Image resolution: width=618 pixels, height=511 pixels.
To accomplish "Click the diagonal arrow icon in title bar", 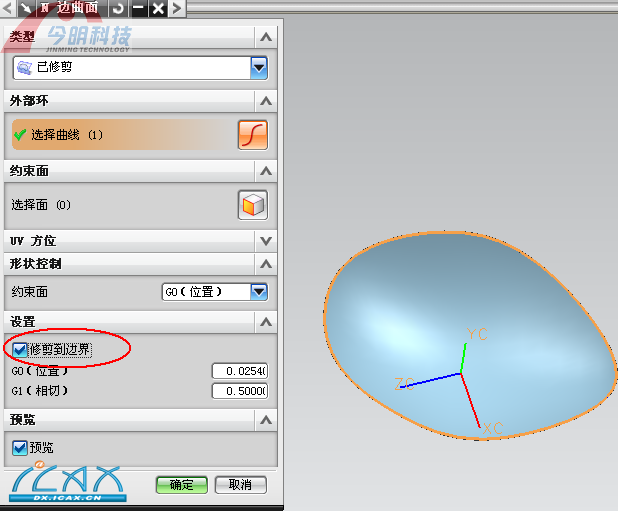I will click(26, 8).
